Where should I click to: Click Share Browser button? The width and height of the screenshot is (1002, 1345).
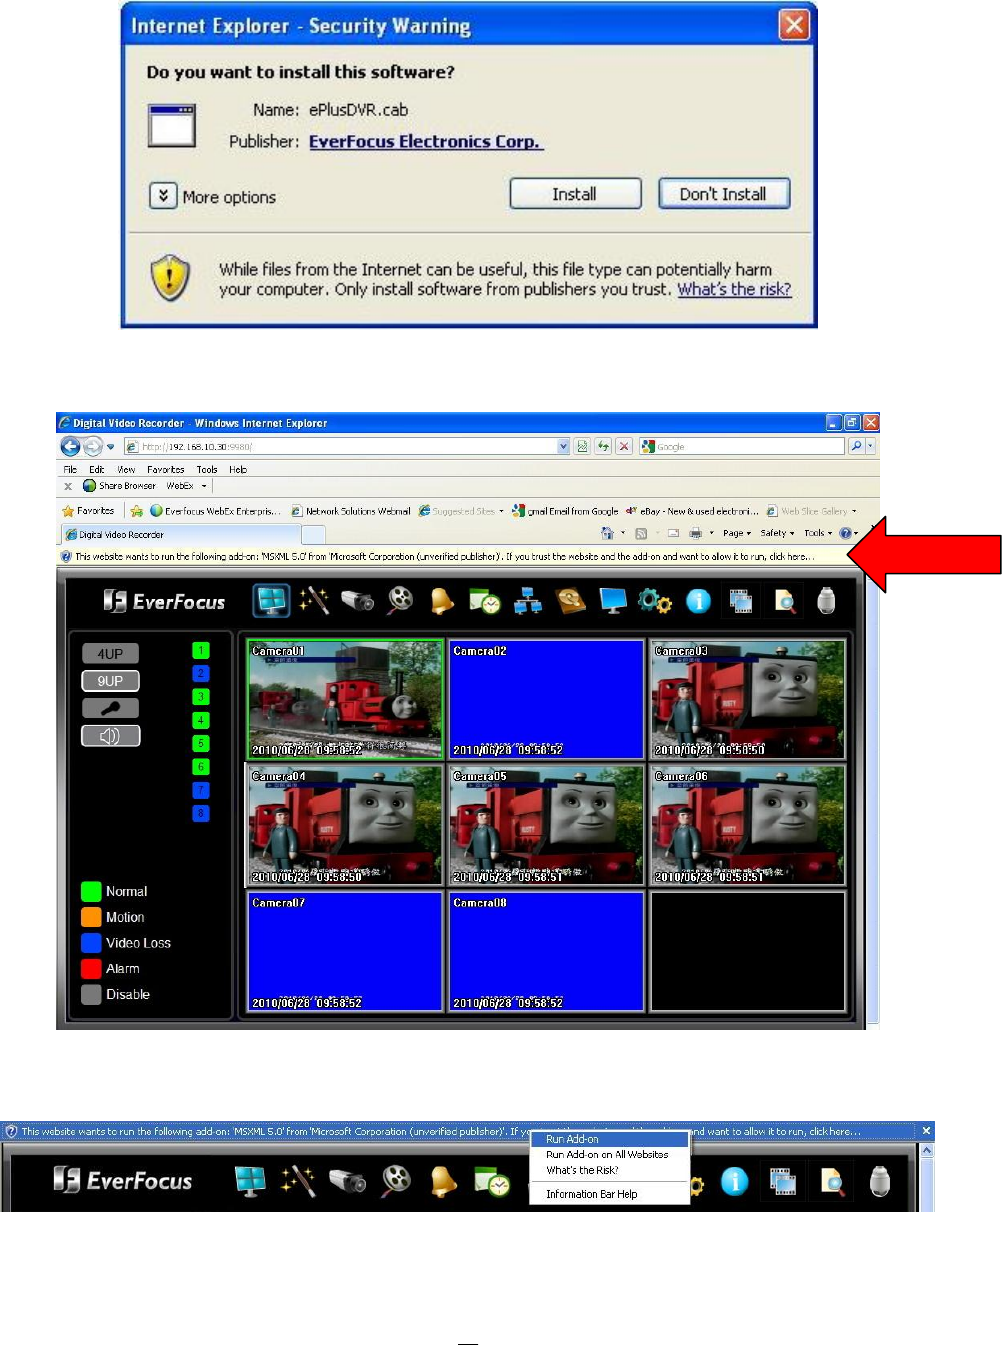point(119,486)
